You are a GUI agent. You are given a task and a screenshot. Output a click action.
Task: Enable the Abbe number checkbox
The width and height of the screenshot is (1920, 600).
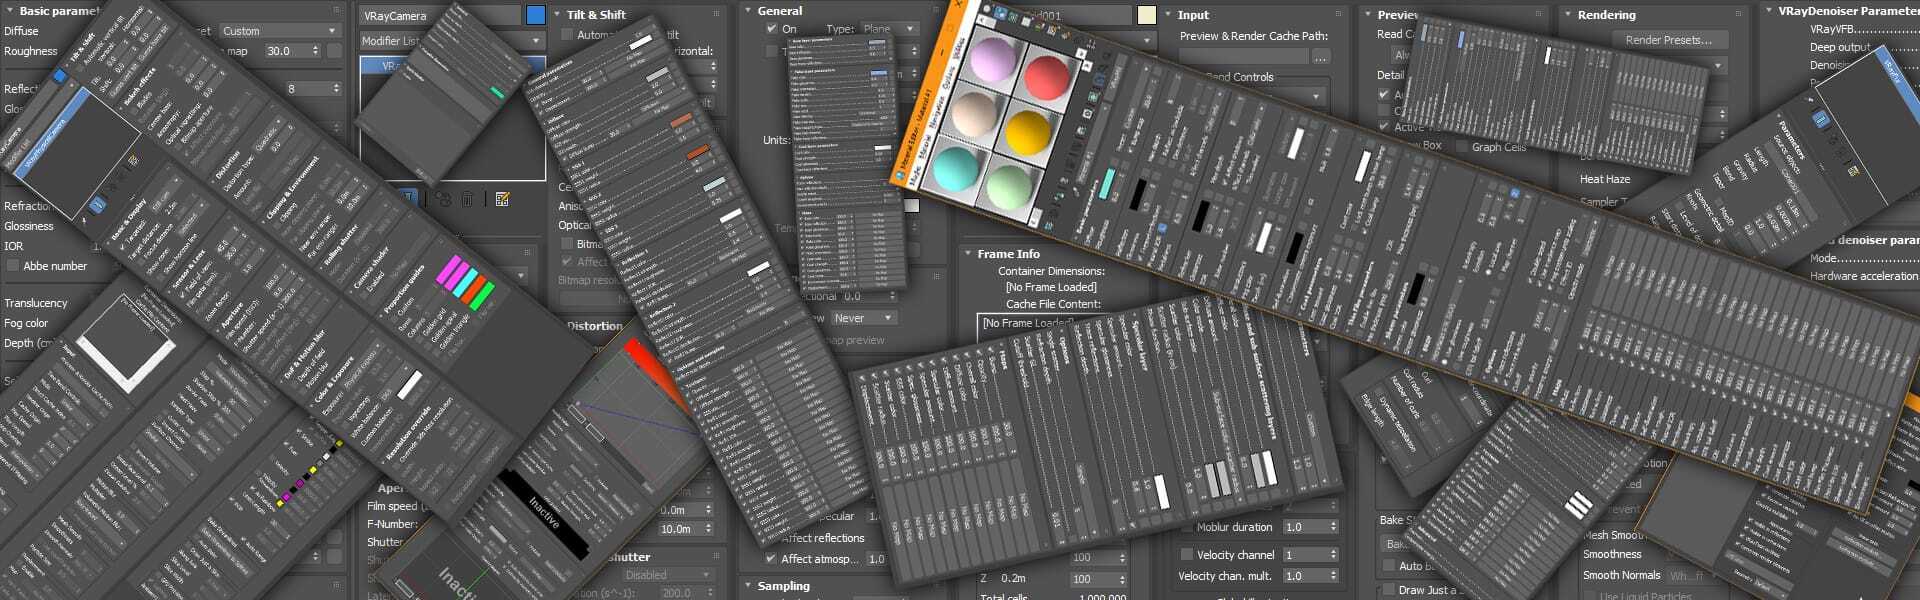coord(13,266)
